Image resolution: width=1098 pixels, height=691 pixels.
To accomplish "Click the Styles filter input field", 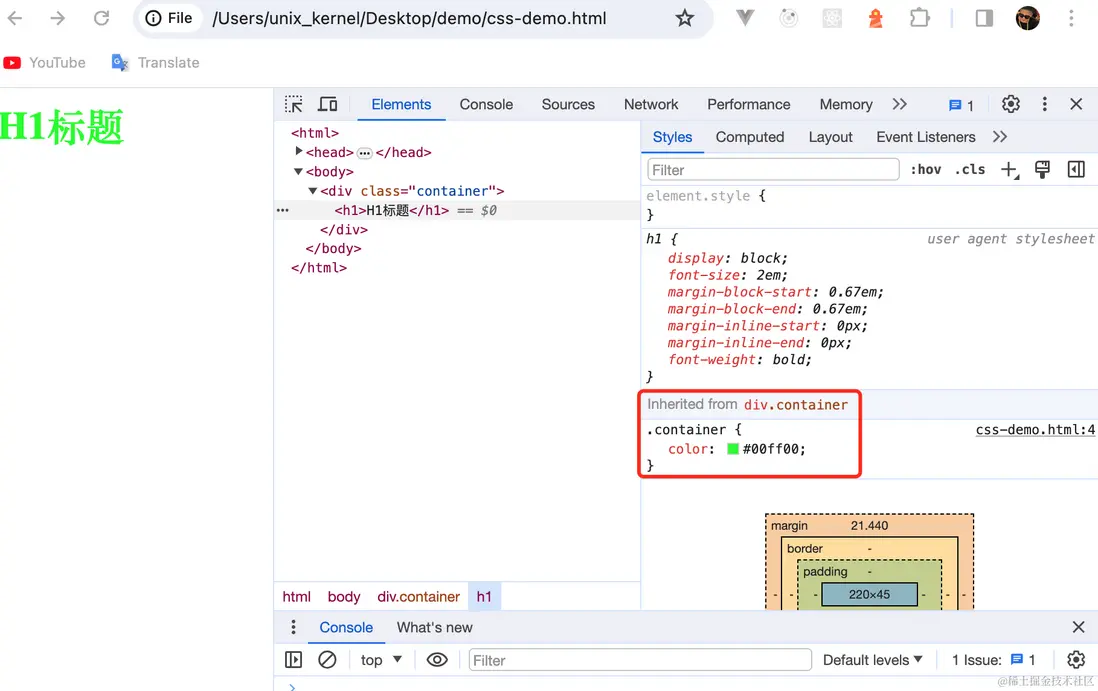I will pyautogui.click(x=772, y=170).
